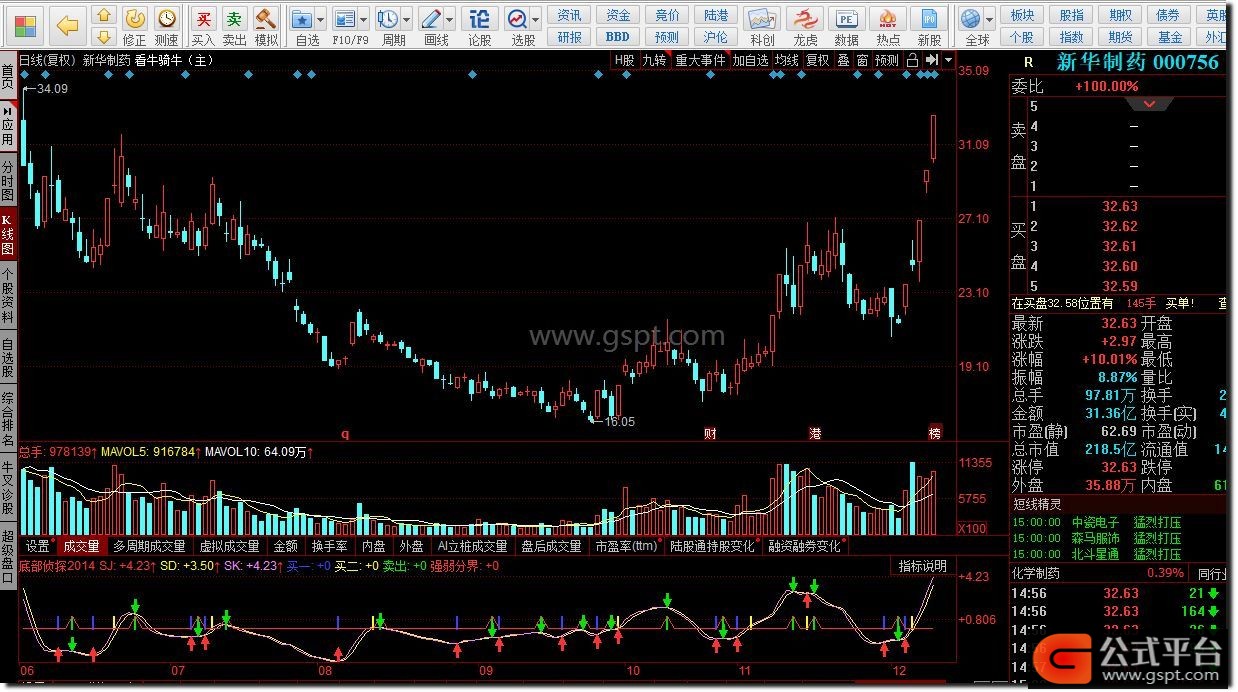
Task: Click the 研报 research report button
Action: [569, 37]
